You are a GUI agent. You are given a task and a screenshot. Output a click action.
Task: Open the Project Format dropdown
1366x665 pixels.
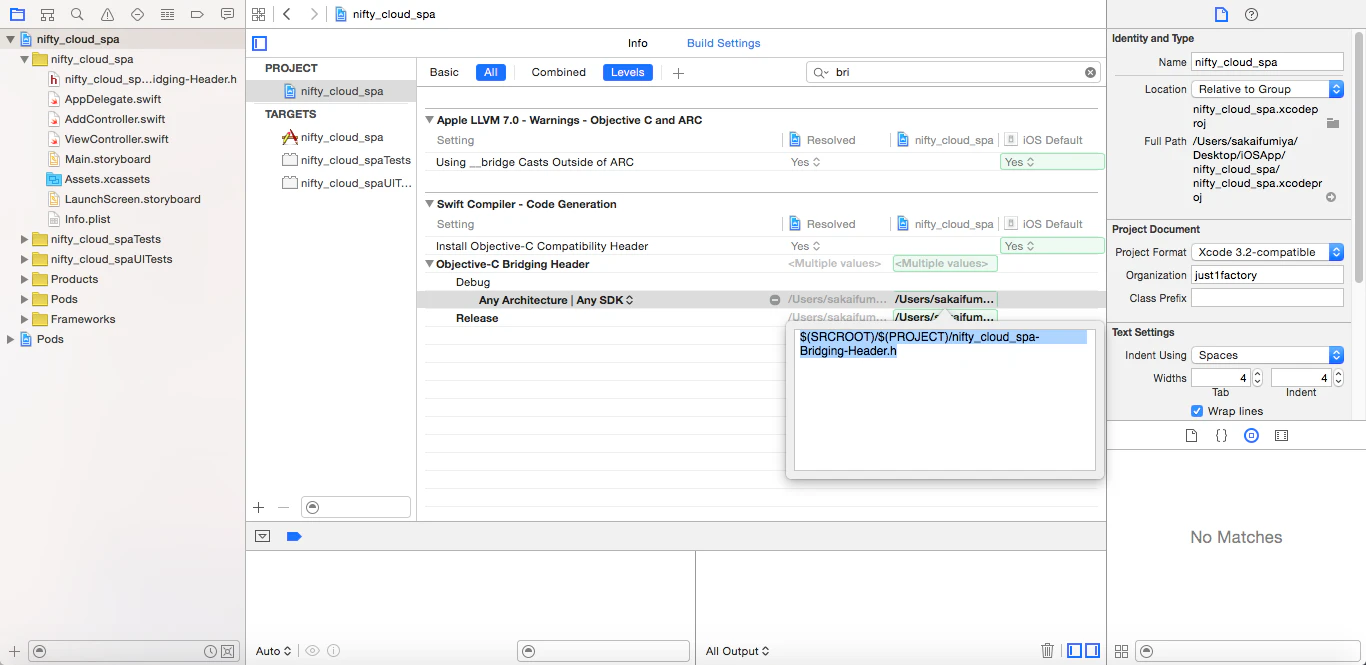tap(1268, 252)
